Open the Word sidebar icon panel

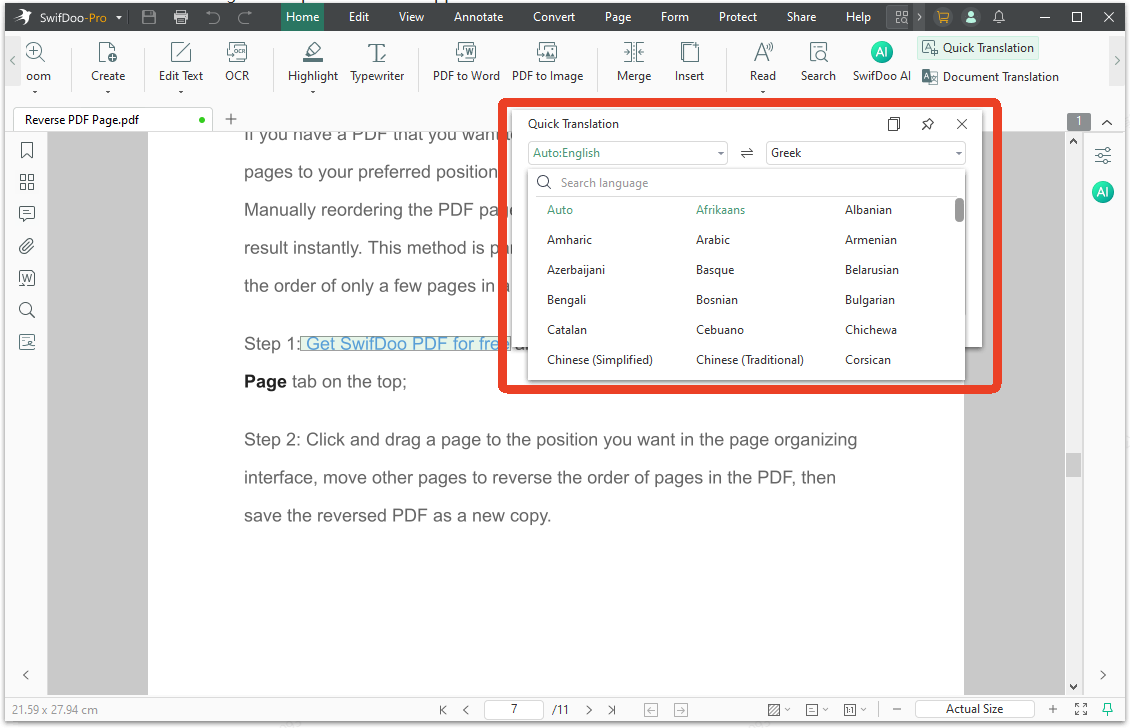[27, 278]
